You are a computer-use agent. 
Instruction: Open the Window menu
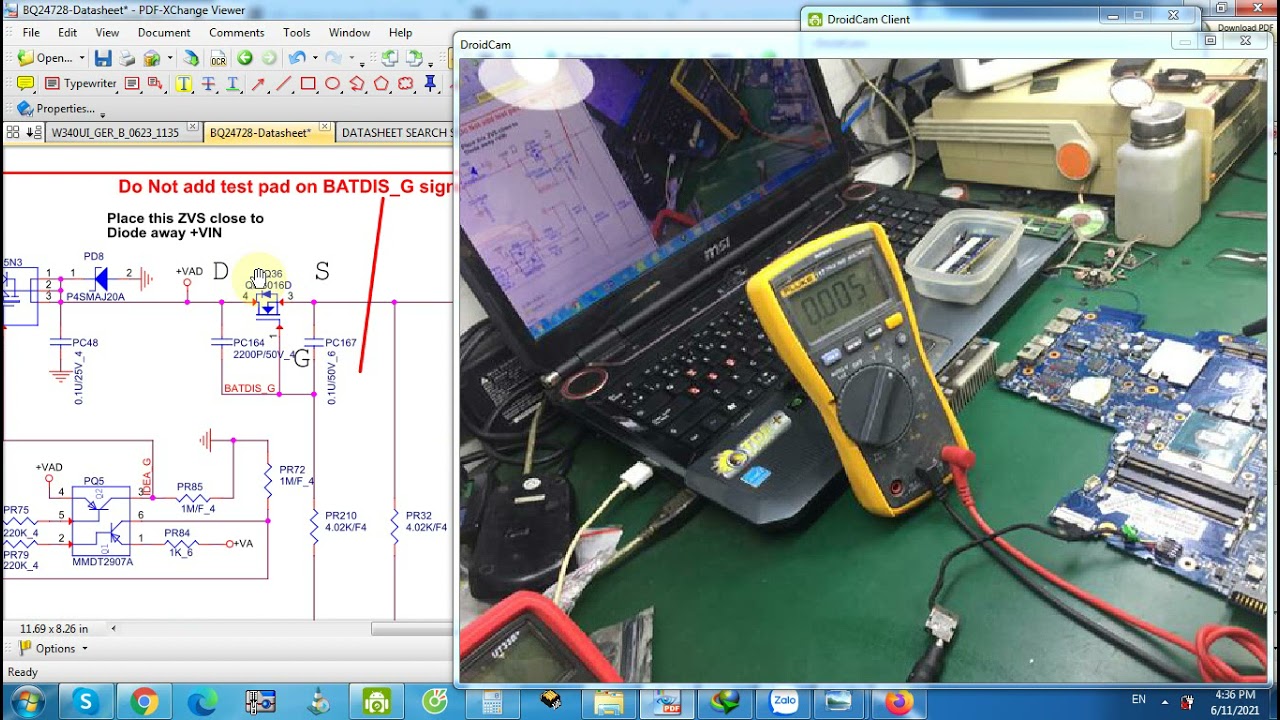click(x=349, y=33)
